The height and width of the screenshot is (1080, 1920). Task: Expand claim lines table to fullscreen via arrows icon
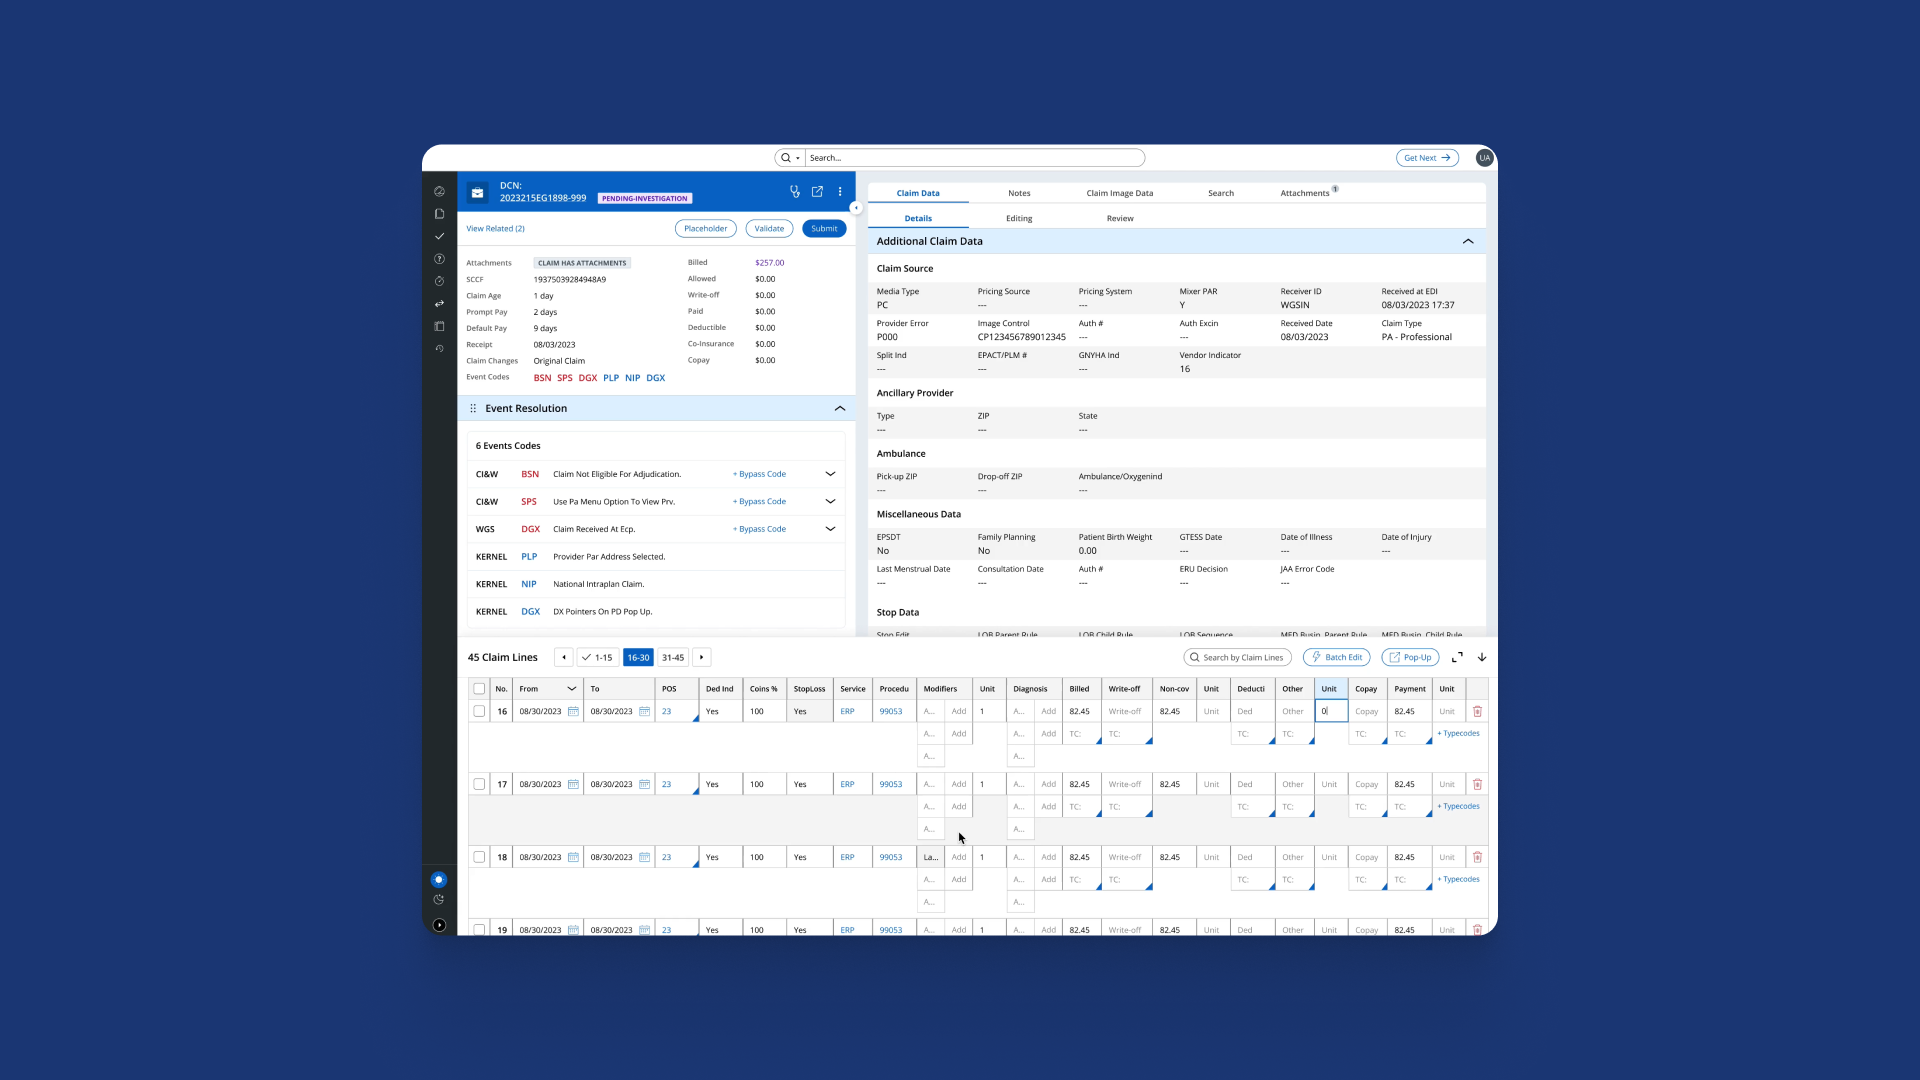1458,657
